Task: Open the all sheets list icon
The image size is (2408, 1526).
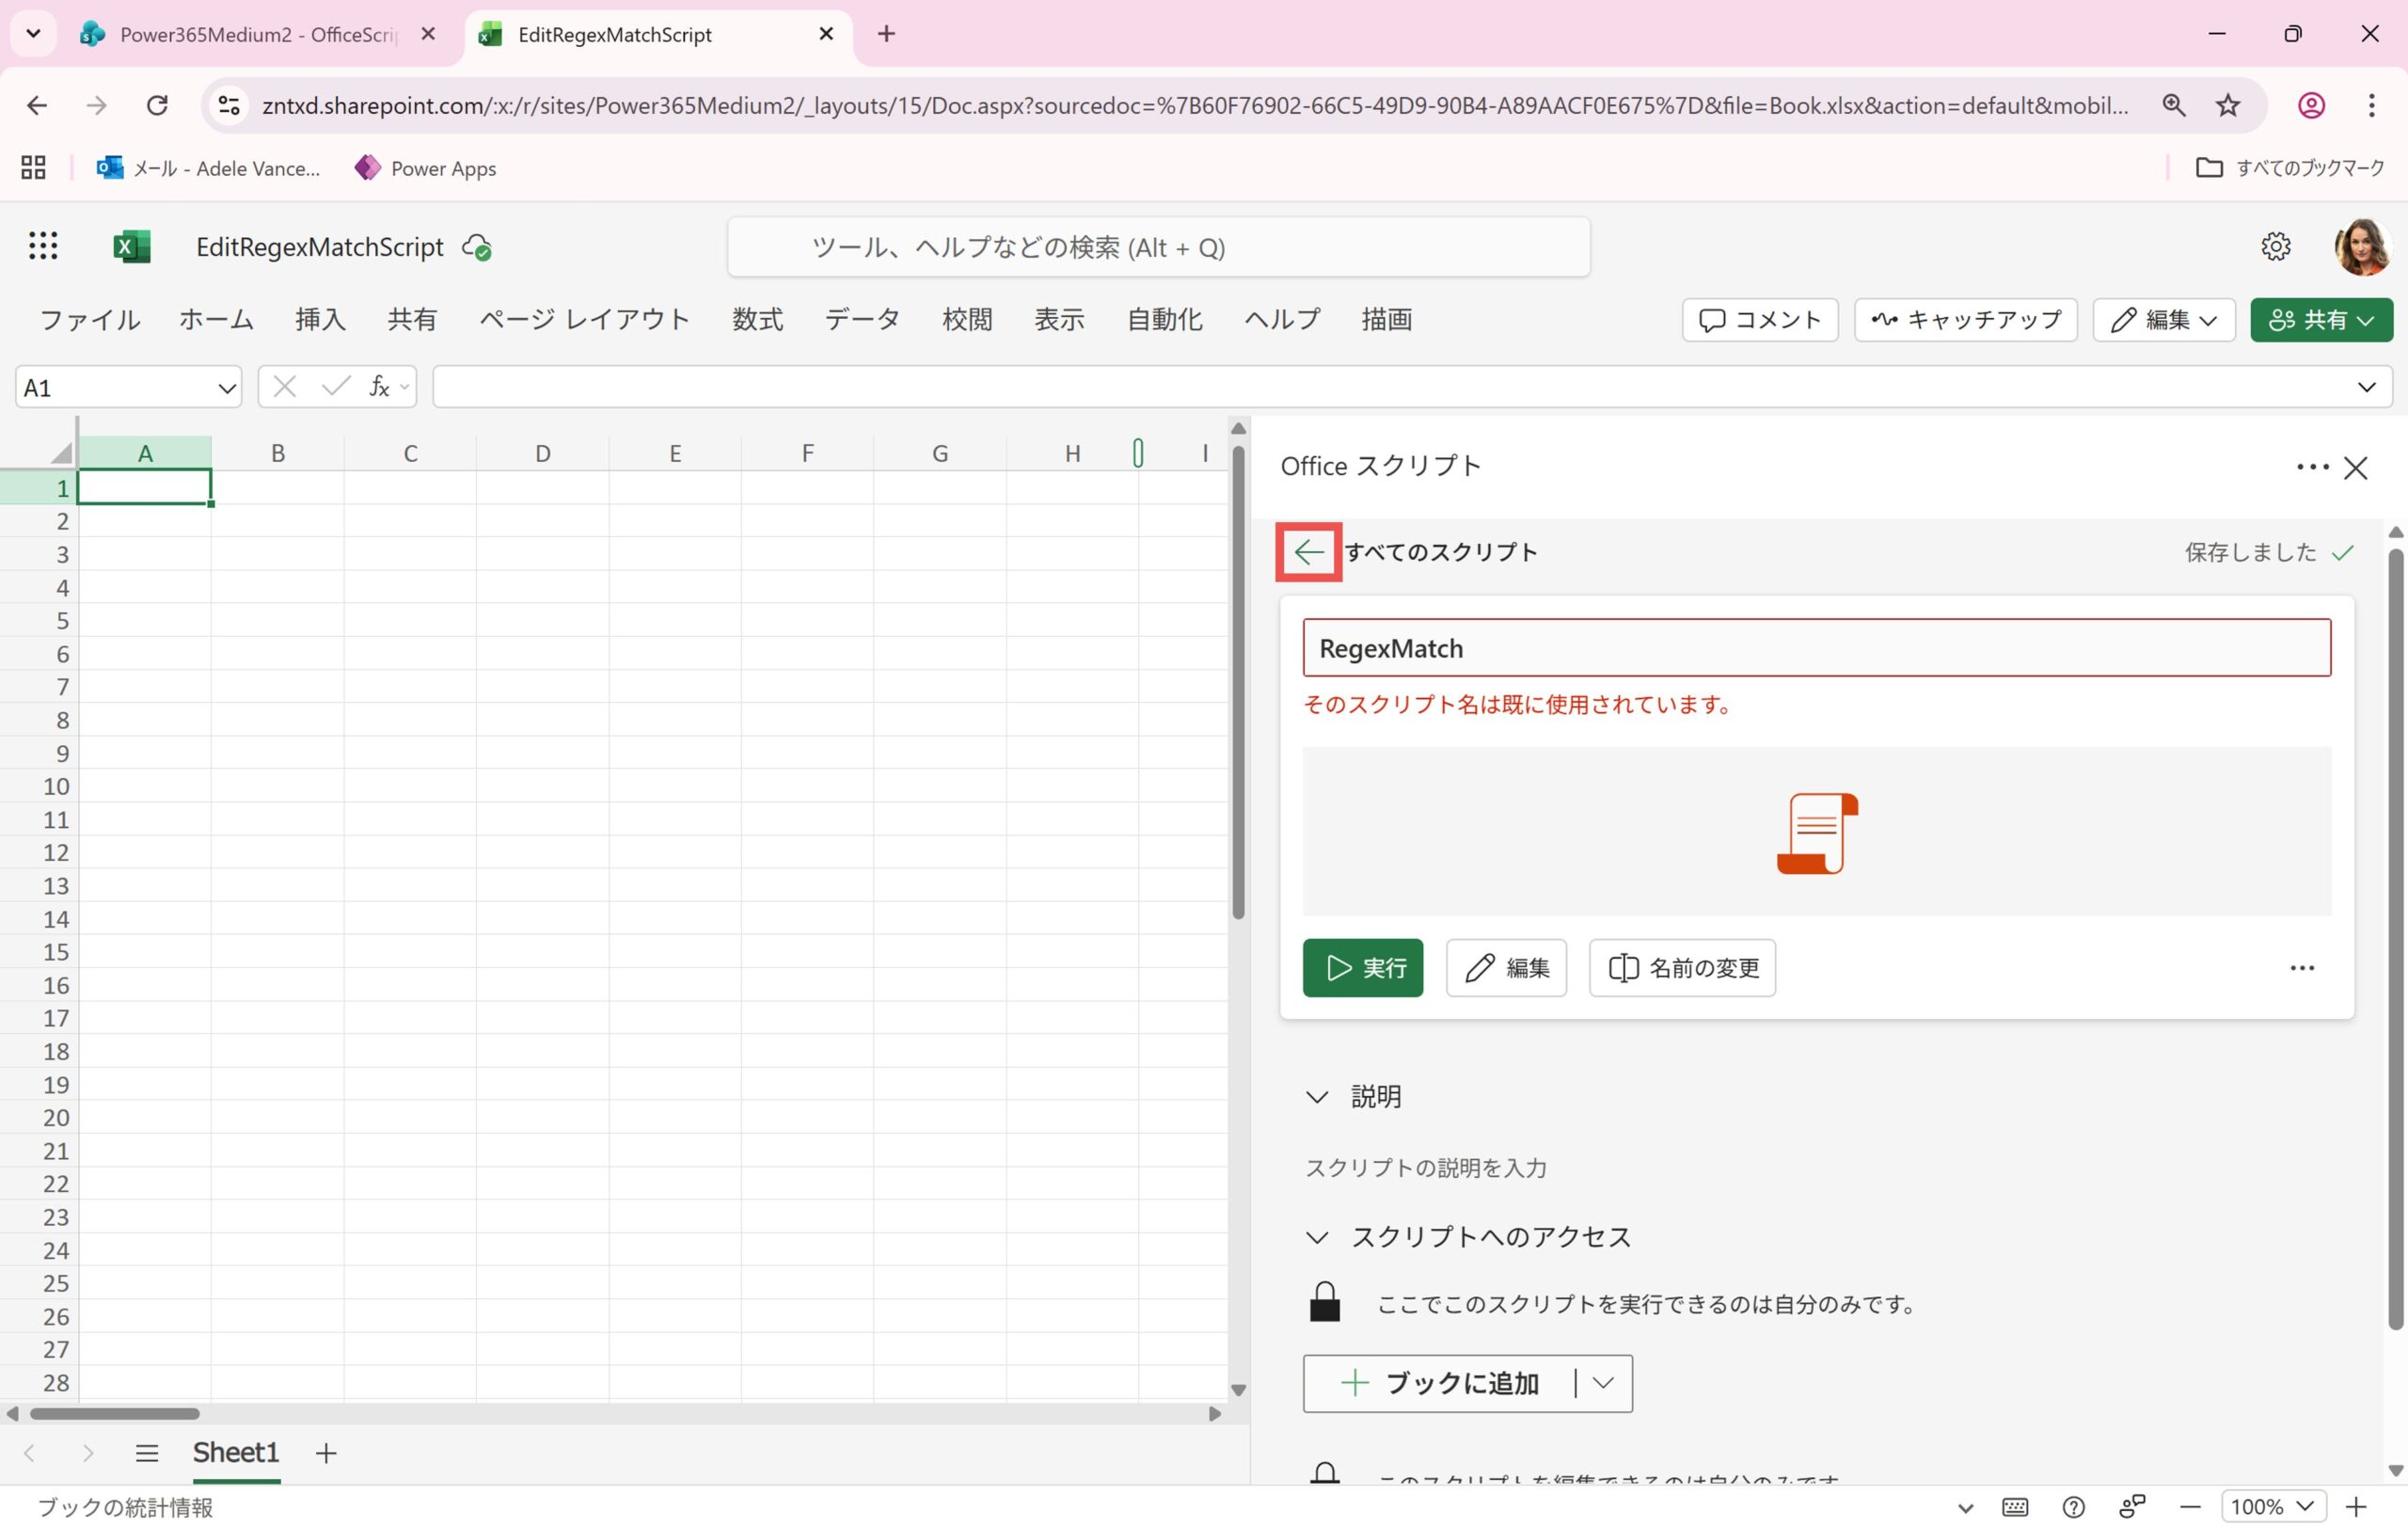Action: (x=146, y=1453)
